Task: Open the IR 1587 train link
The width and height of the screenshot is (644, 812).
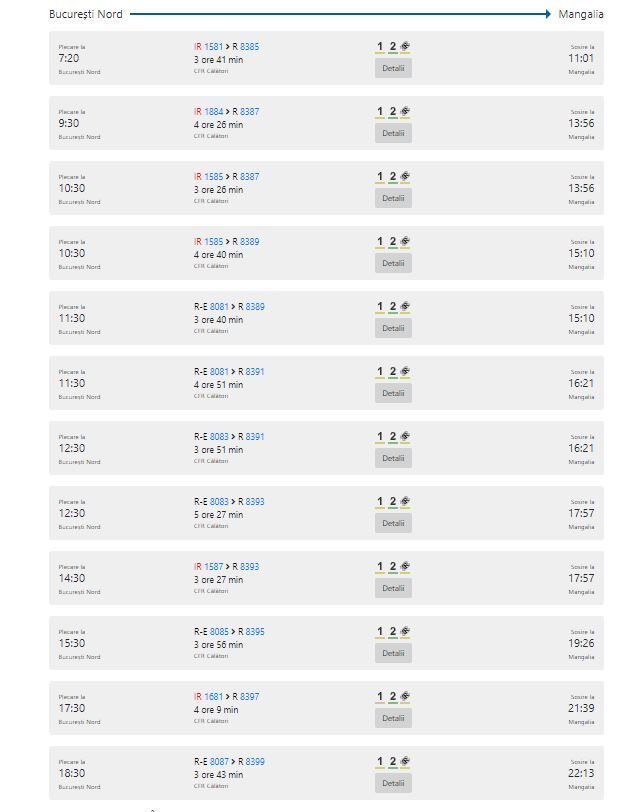Action: (209, 567)
